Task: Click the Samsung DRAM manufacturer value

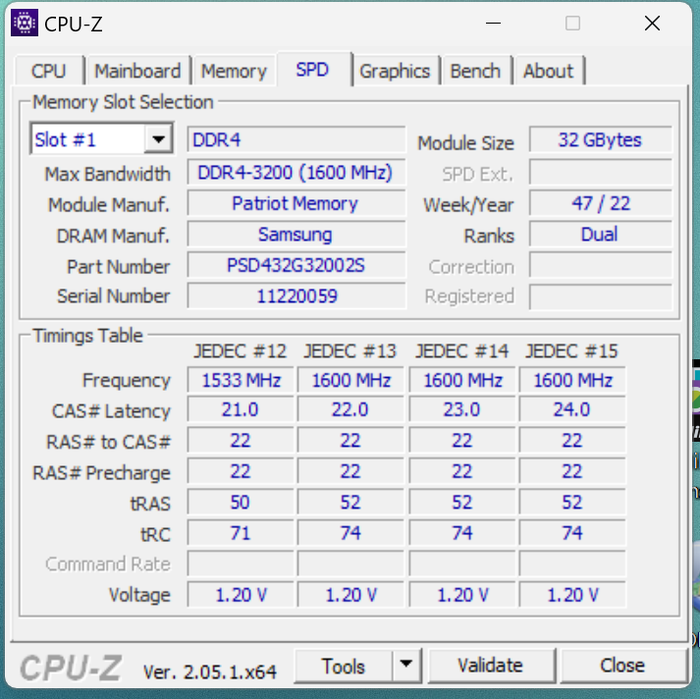Action: tap(296, 234)
